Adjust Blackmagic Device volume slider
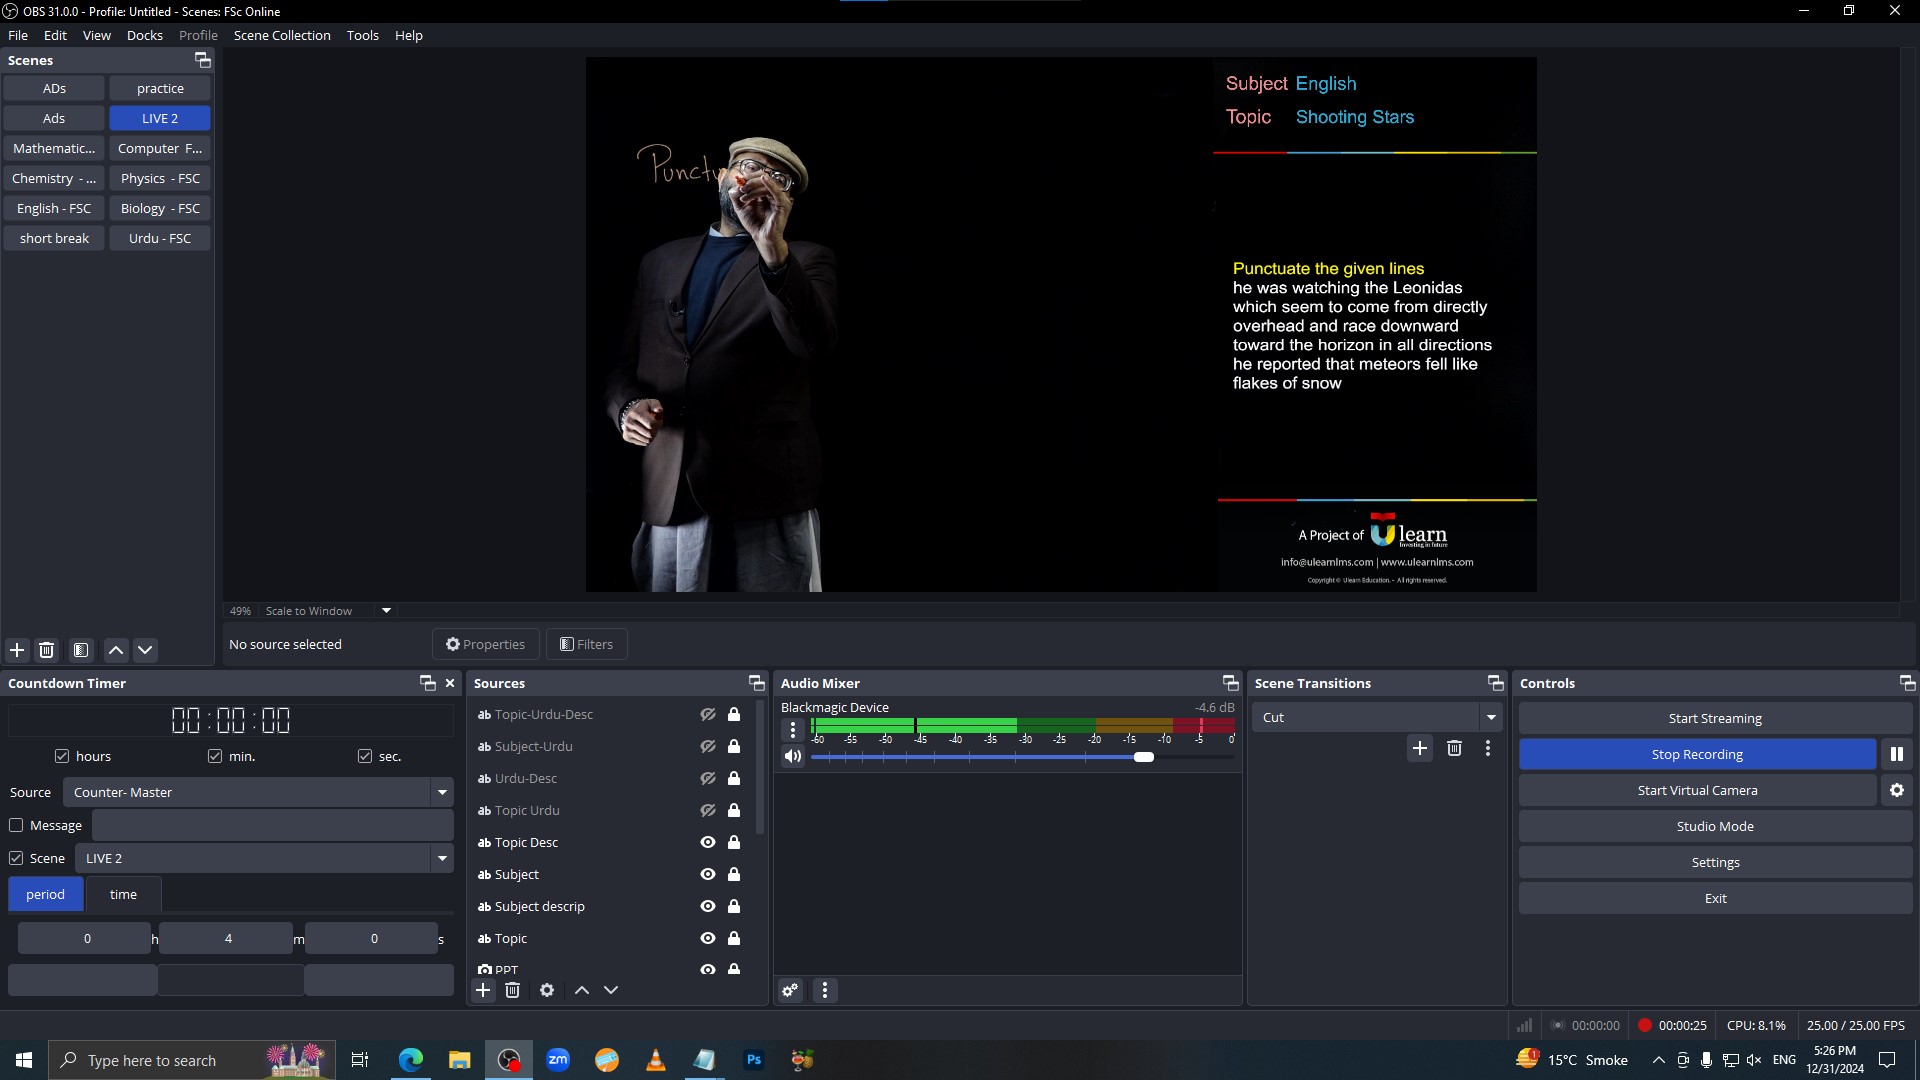The image size is (1920, 1080). coord(1144,757)
